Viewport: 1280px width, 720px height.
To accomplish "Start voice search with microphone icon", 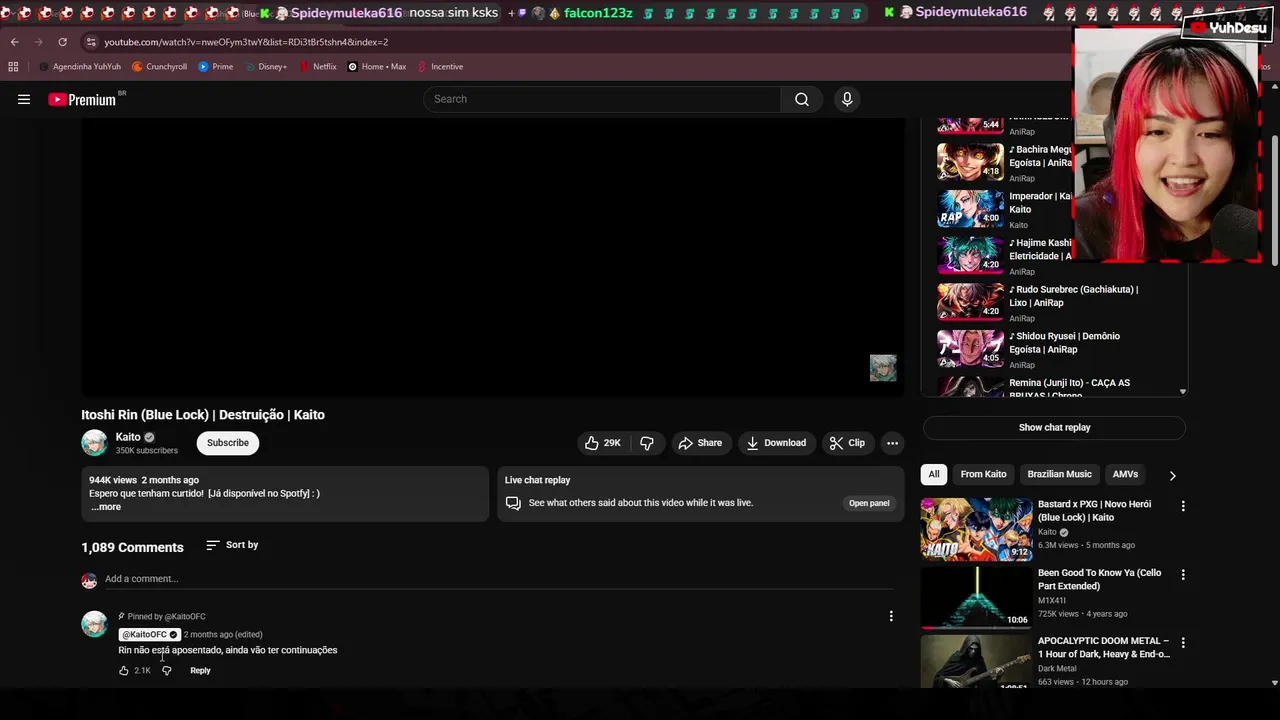I will pyautogui.click(x=847, y=99).
